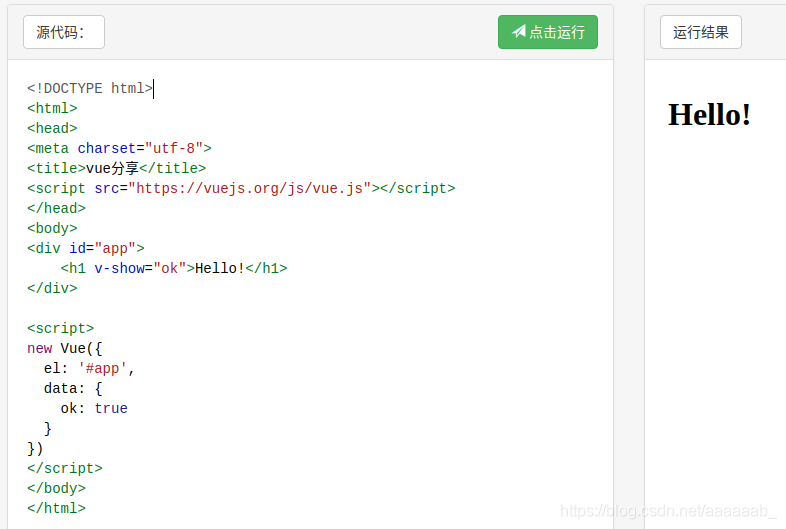The height and width of the screenshot is (529, 786).
Task: Click the vue分享 title text in code
Action: [112, 168]
